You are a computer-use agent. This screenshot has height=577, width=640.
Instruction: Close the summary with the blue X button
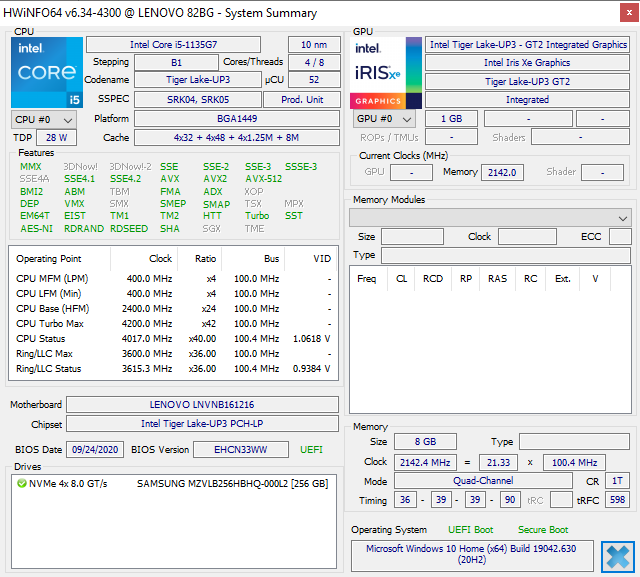coord(617,556)
